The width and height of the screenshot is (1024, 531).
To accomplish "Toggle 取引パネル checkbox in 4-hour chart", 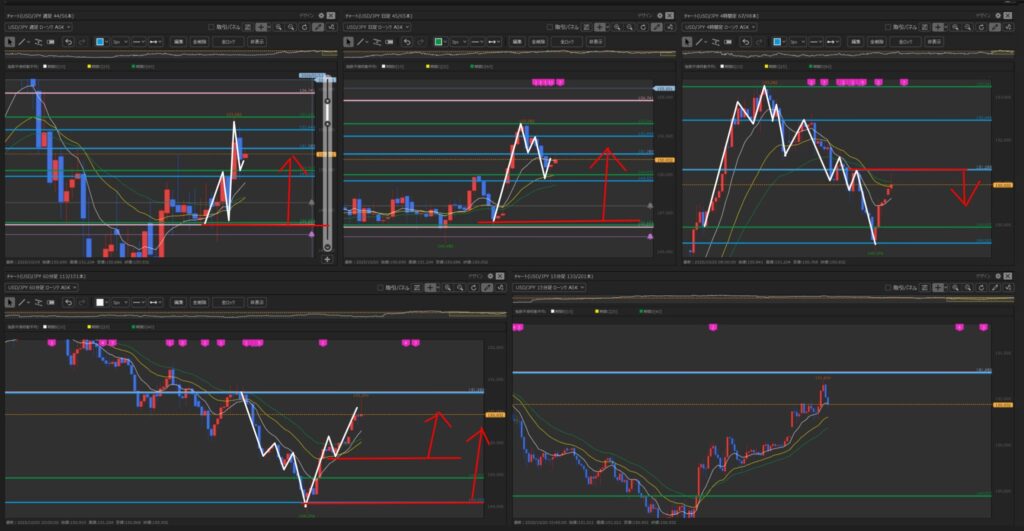I will (x=888, y=29).
